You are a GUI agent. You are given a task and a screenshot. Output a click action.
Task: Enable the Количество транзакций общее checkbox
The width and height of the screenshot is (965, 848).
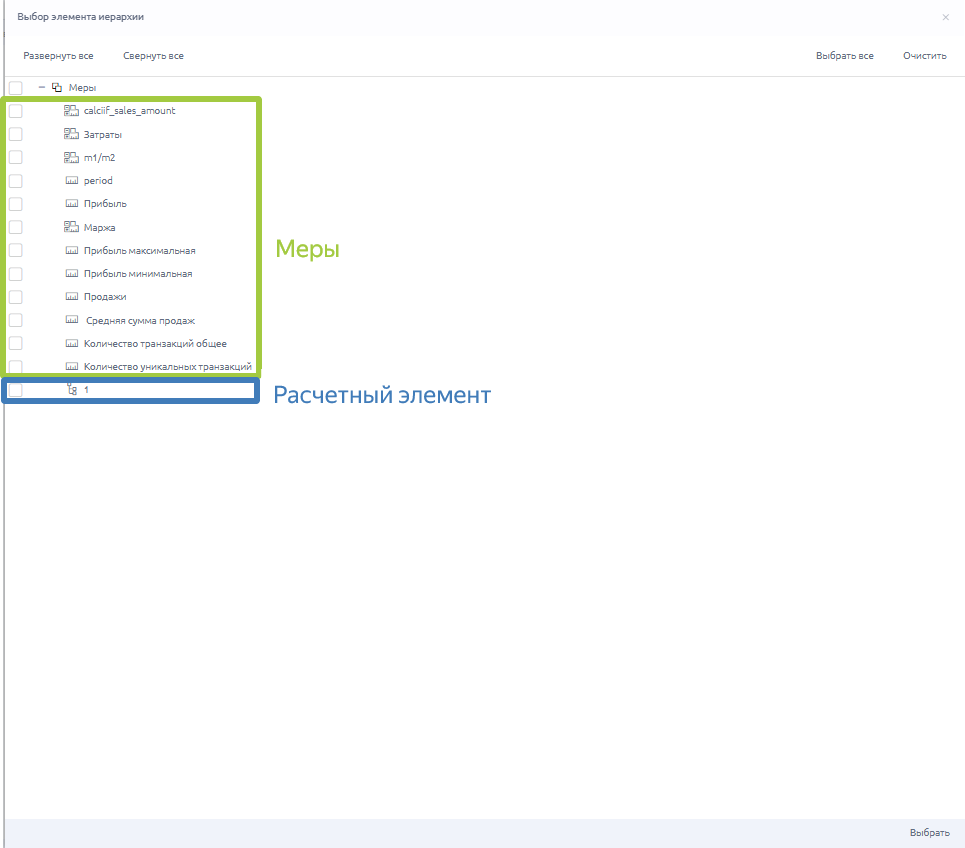15,343
